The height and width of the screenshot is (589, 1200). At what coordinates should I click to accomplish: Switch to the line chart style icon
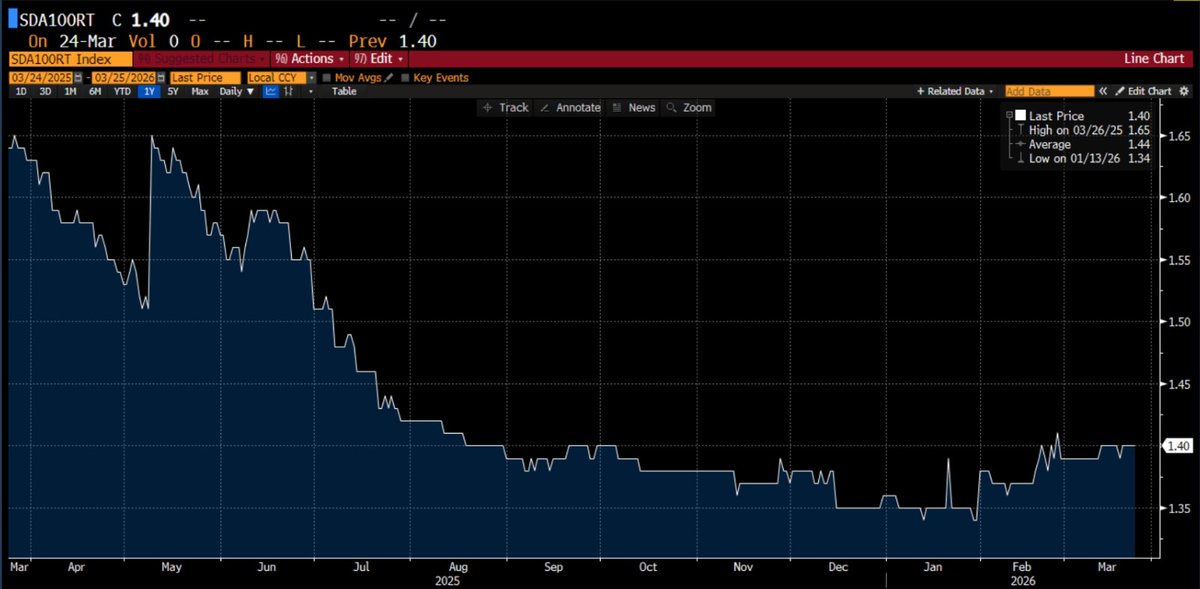[x=270, y=91]
